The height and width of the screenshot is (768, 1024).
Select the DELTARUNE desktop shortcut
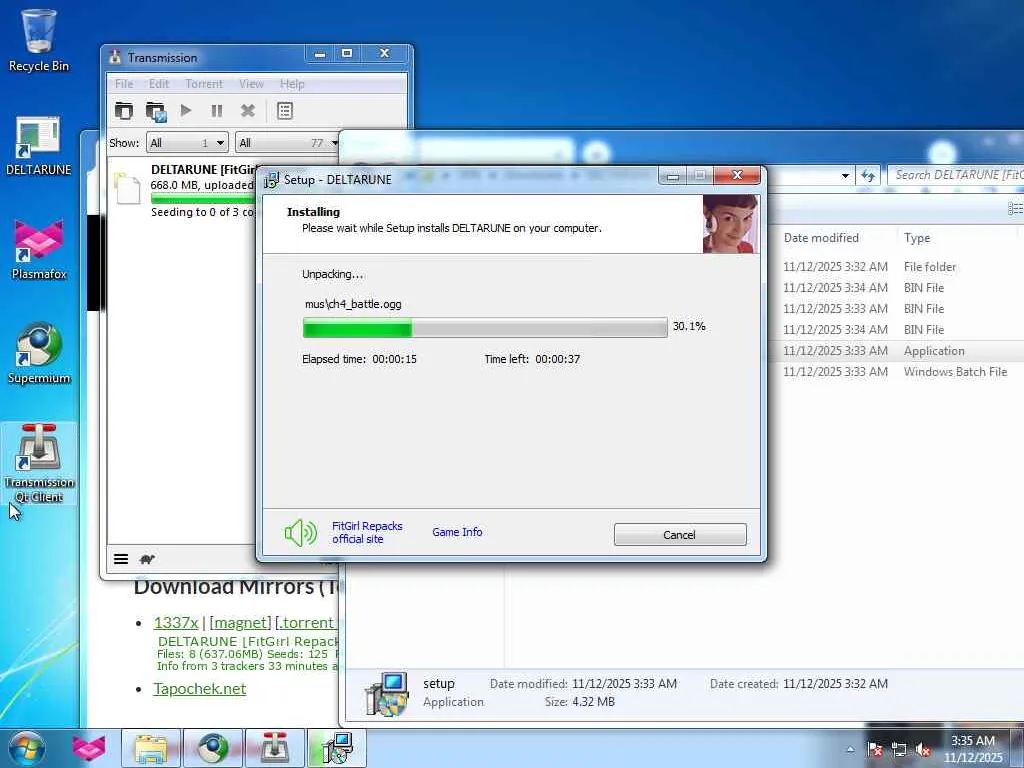(x=38, y=146)
